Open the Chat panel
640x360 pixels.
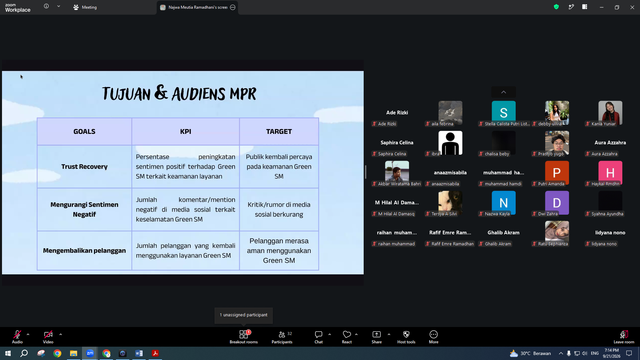(318, 337)
